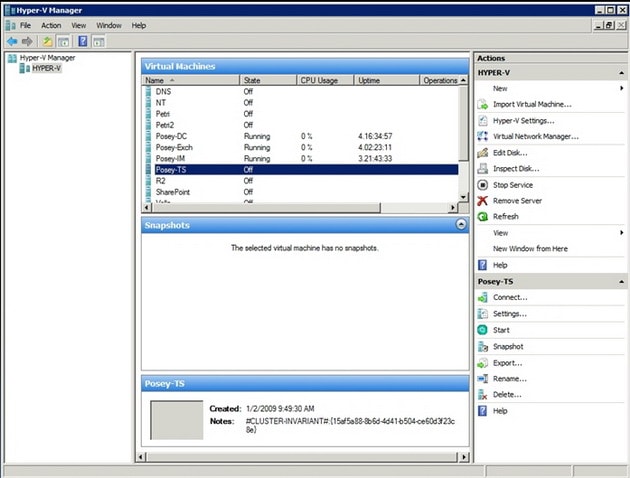Screen dimensions: 630x478
Task: Click the CPU Usage column header
Action: click(x=325, y=80)
